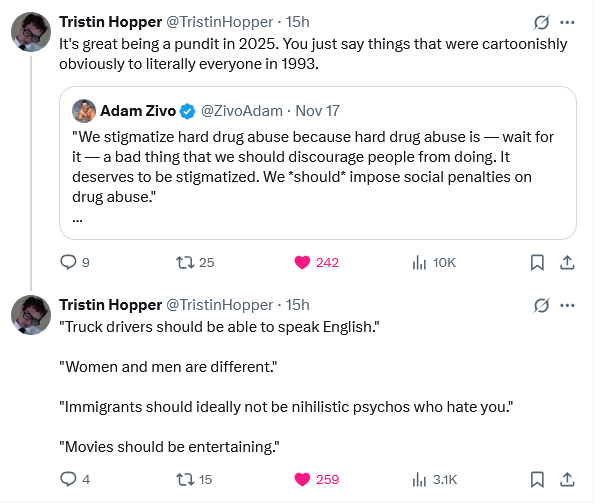Open Grok icon on second tweet
The width and height of the screenshot is (600, 504).
(541, 305)
